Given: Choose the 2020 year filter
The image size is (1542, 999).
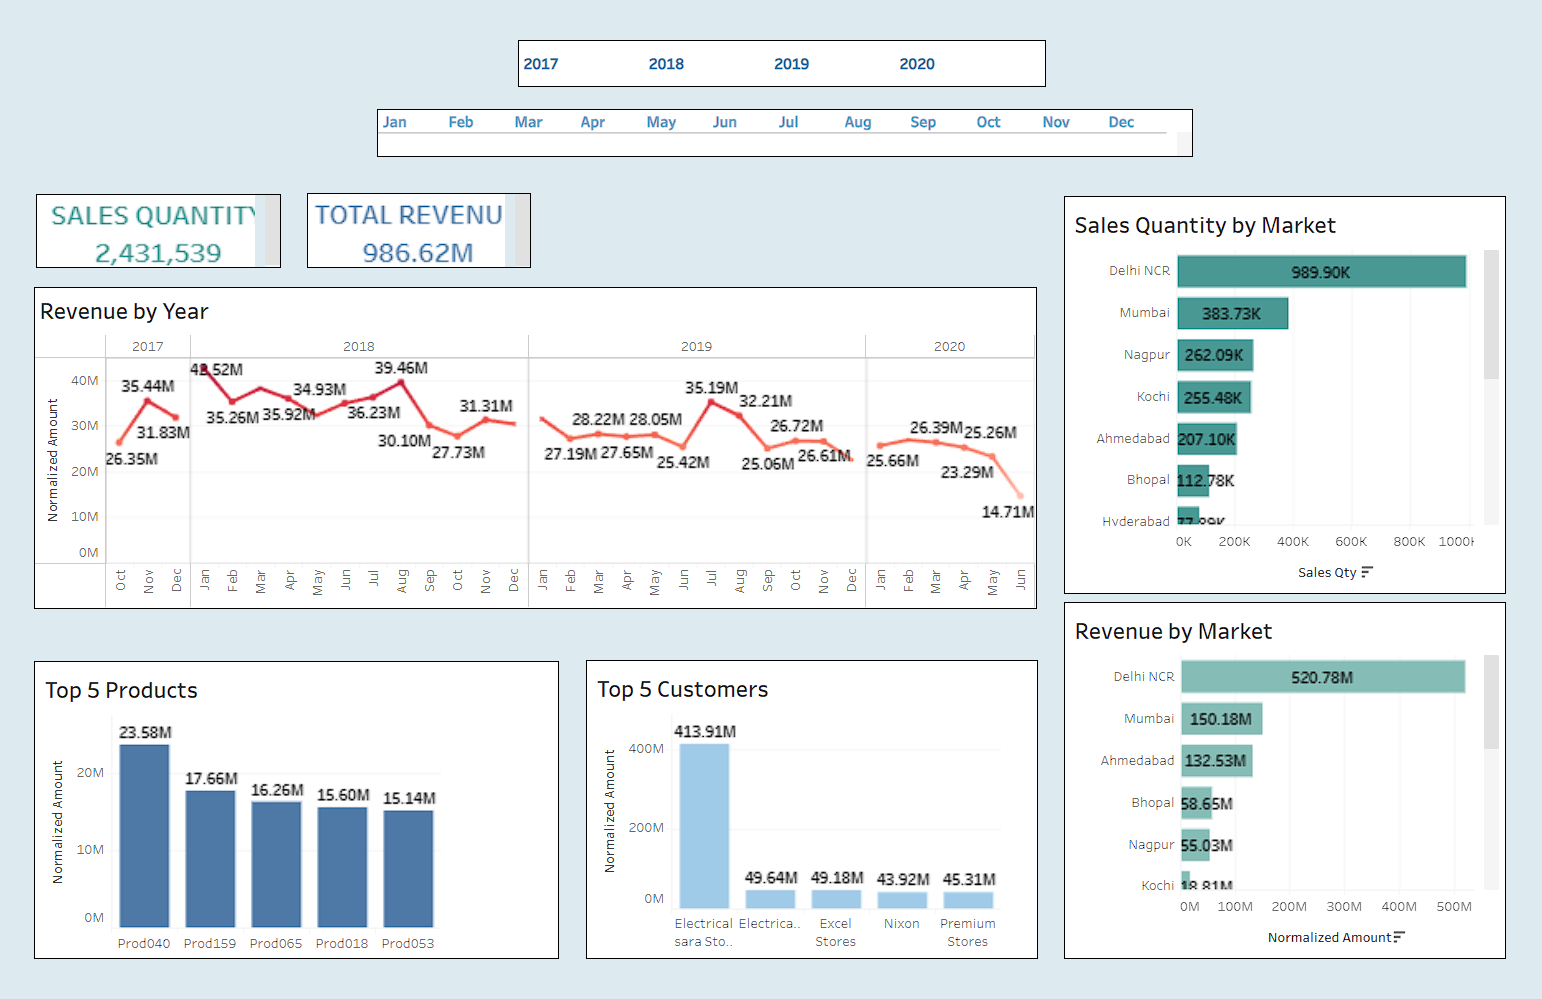Looking at the screenshot, I should [x=916, y=64].
